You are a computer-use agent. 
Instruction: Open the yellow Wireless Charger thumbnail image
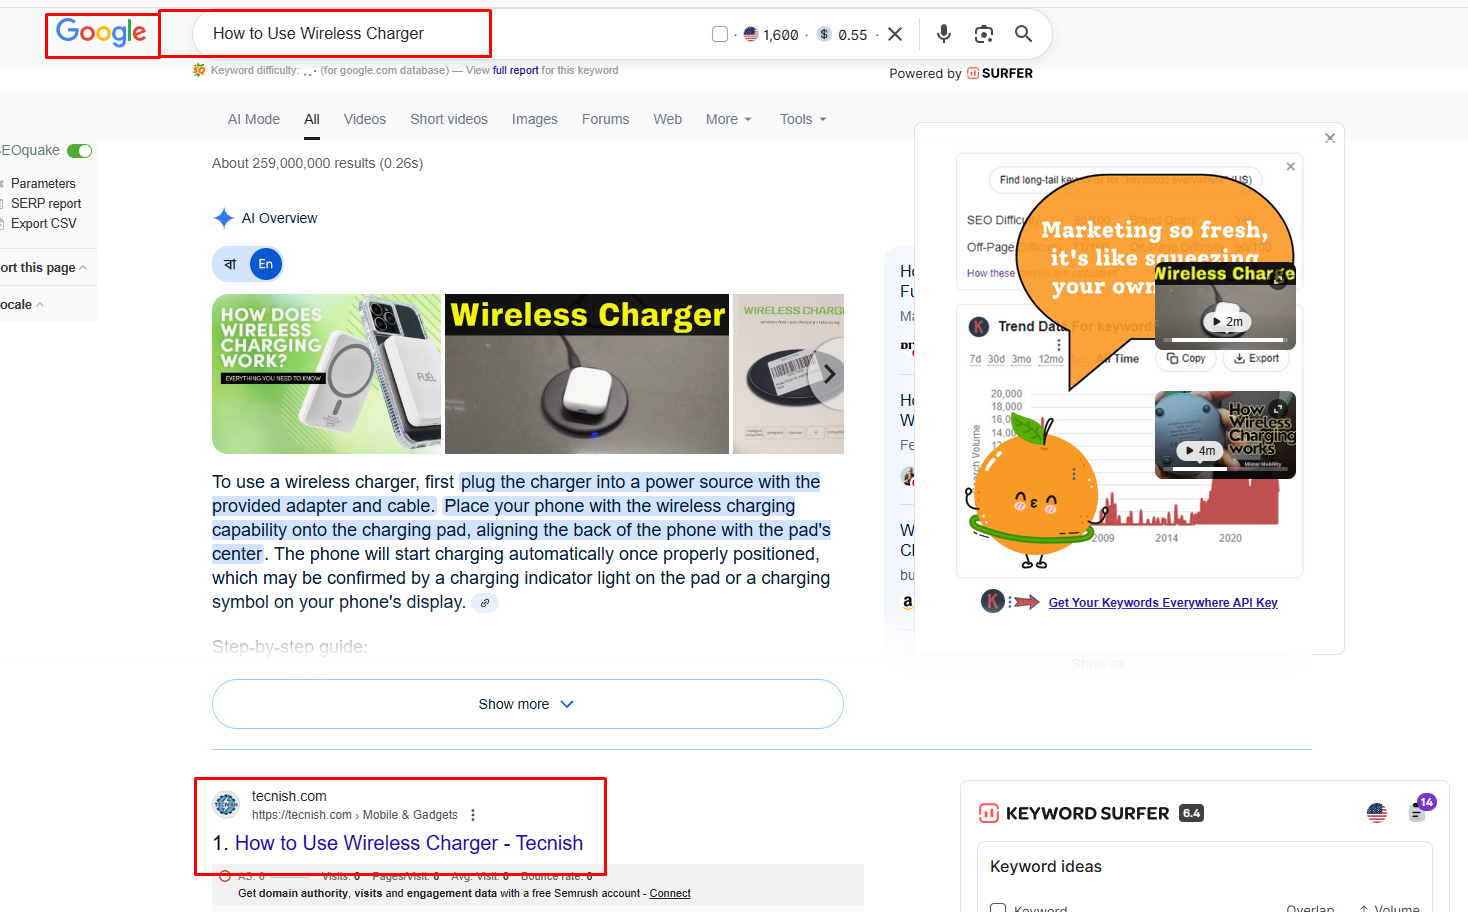click(586, 374)
